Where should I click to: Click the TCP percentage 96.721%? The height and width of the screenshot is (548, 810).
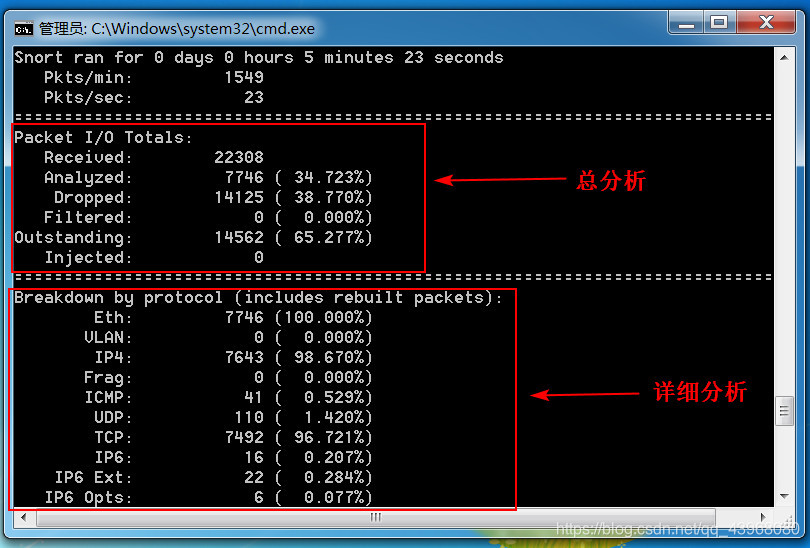(x=329, y=437)
